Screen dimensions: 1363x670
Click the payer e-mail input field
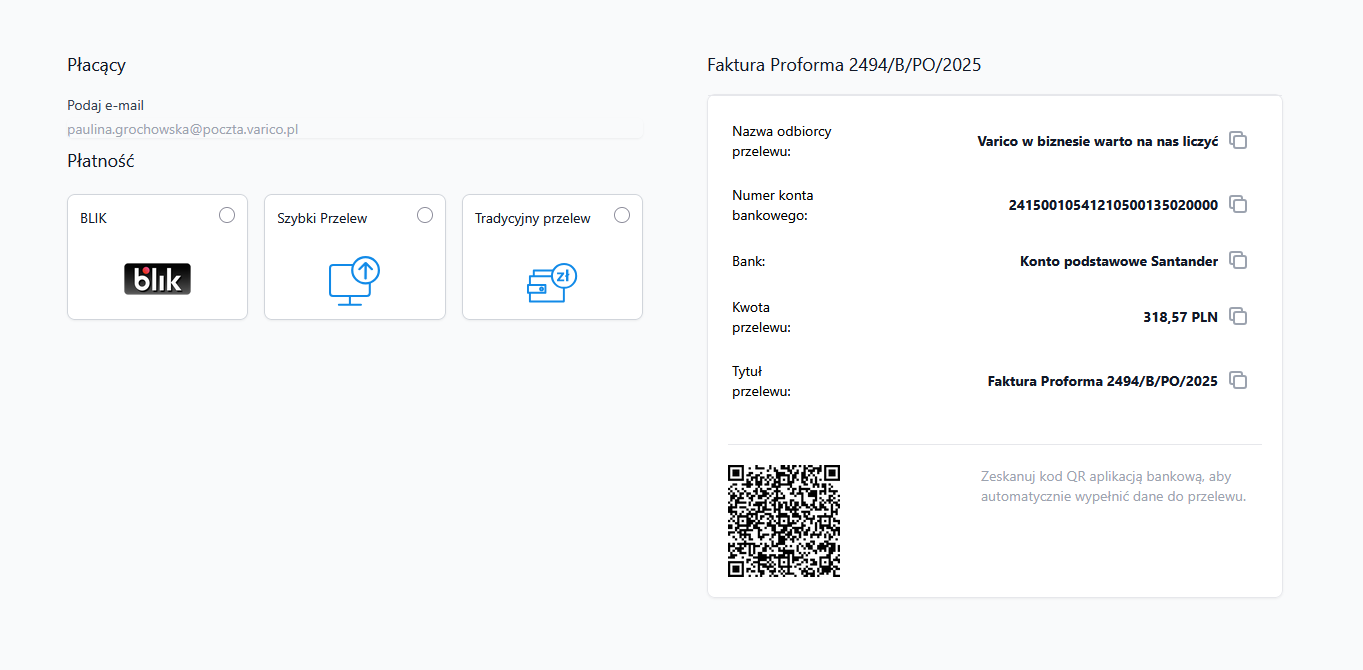[354, 129]
